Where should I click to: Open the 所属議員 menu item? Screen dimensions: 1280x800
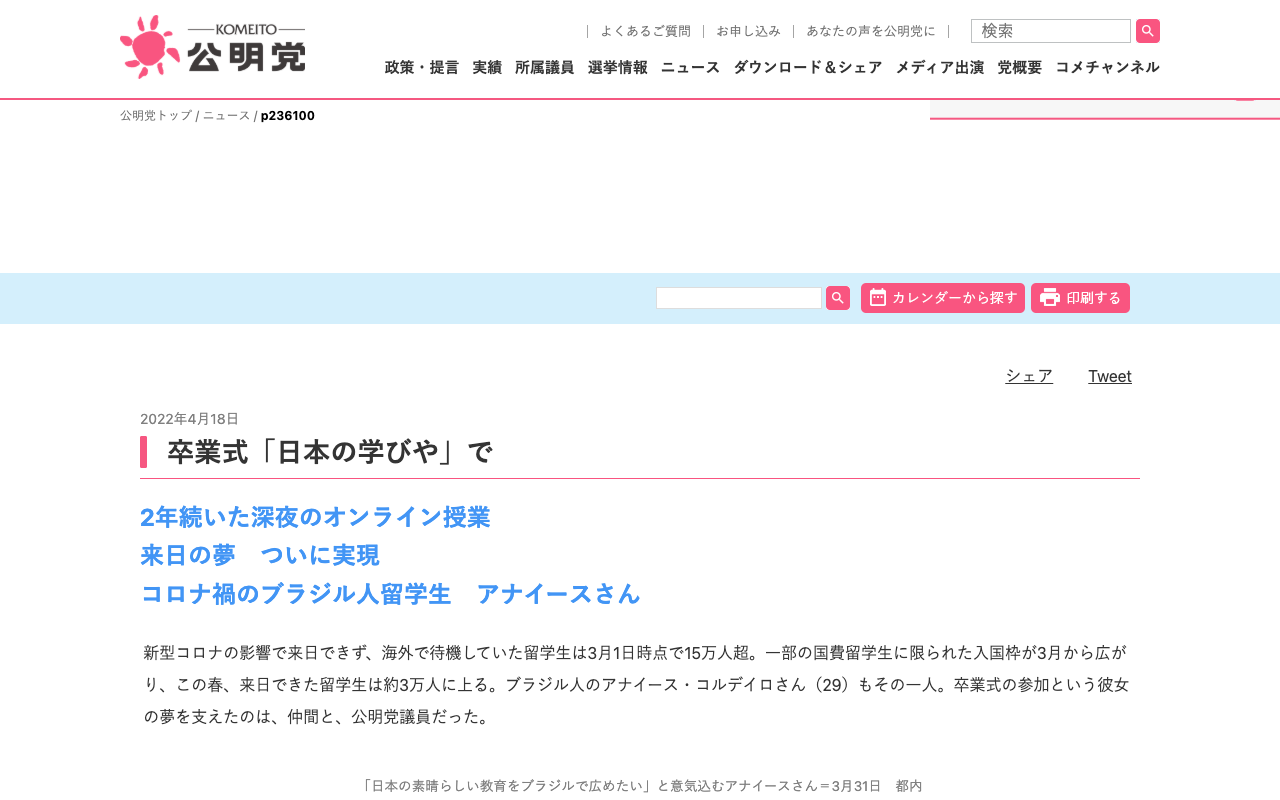[x=545, y=67]
